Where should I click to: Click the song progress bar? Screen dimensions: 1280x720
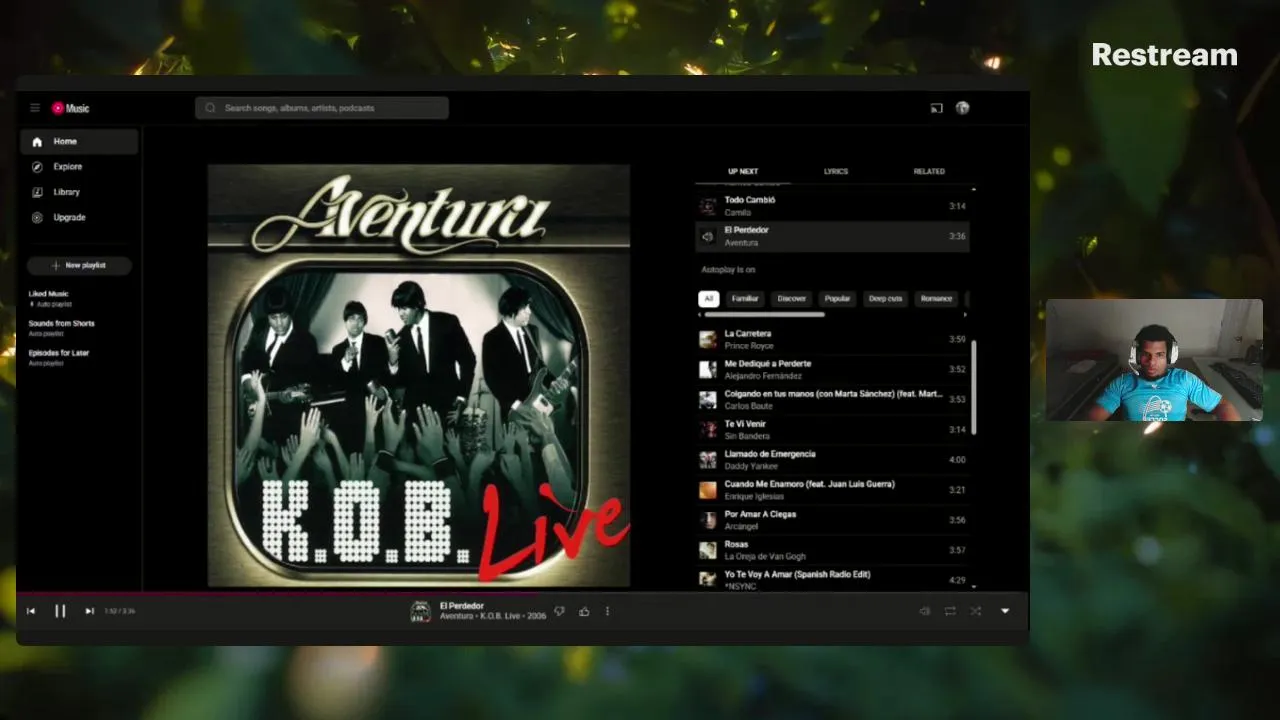pyautogui.click(x=523, y=593)
